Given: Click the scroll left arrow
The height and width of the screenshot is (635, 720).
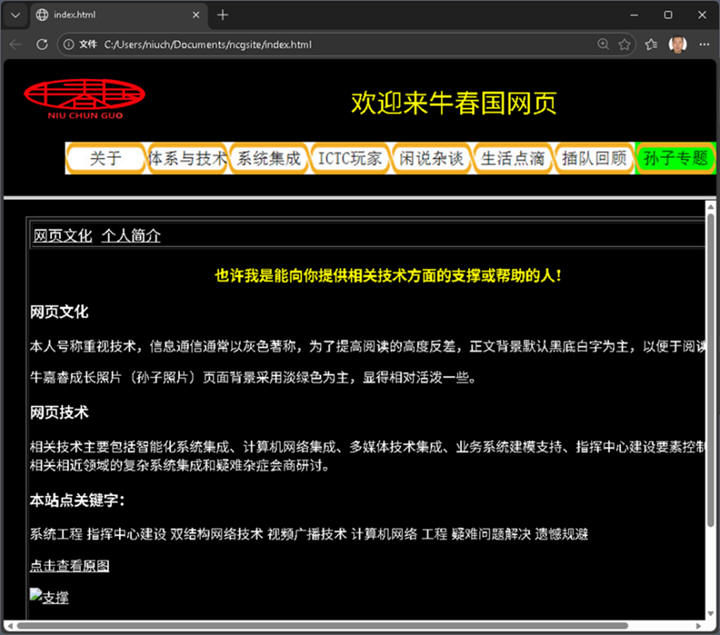Looking at the screenshot, I should 10,626.
